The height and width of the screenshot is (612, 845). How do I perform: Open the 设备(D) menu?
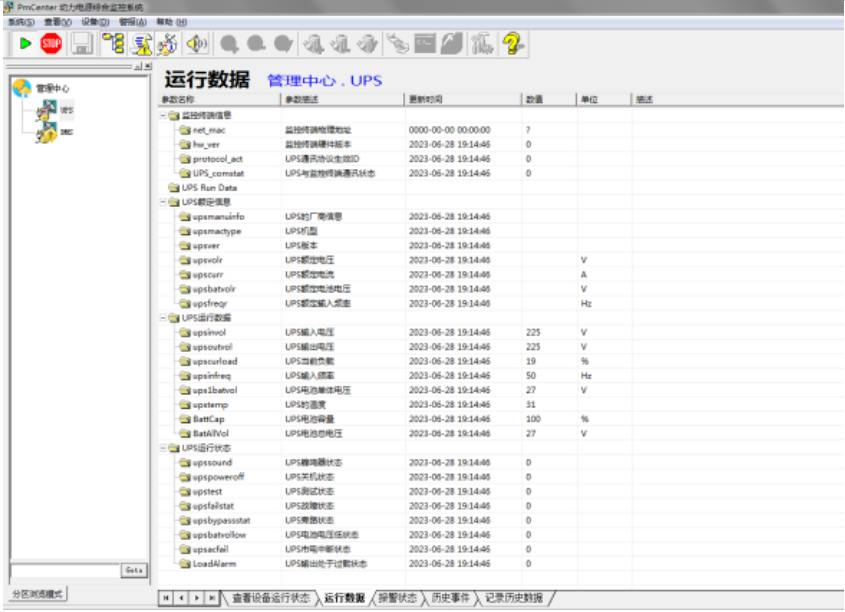pyautogui.click(x=95, y=21)
